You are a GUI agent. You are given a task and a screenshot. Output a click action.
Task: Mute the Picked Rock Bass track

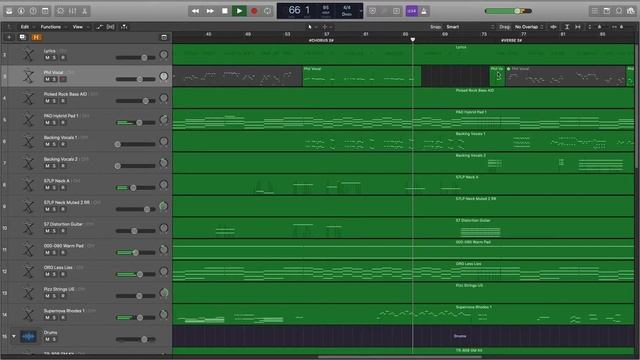coord(47,101)
